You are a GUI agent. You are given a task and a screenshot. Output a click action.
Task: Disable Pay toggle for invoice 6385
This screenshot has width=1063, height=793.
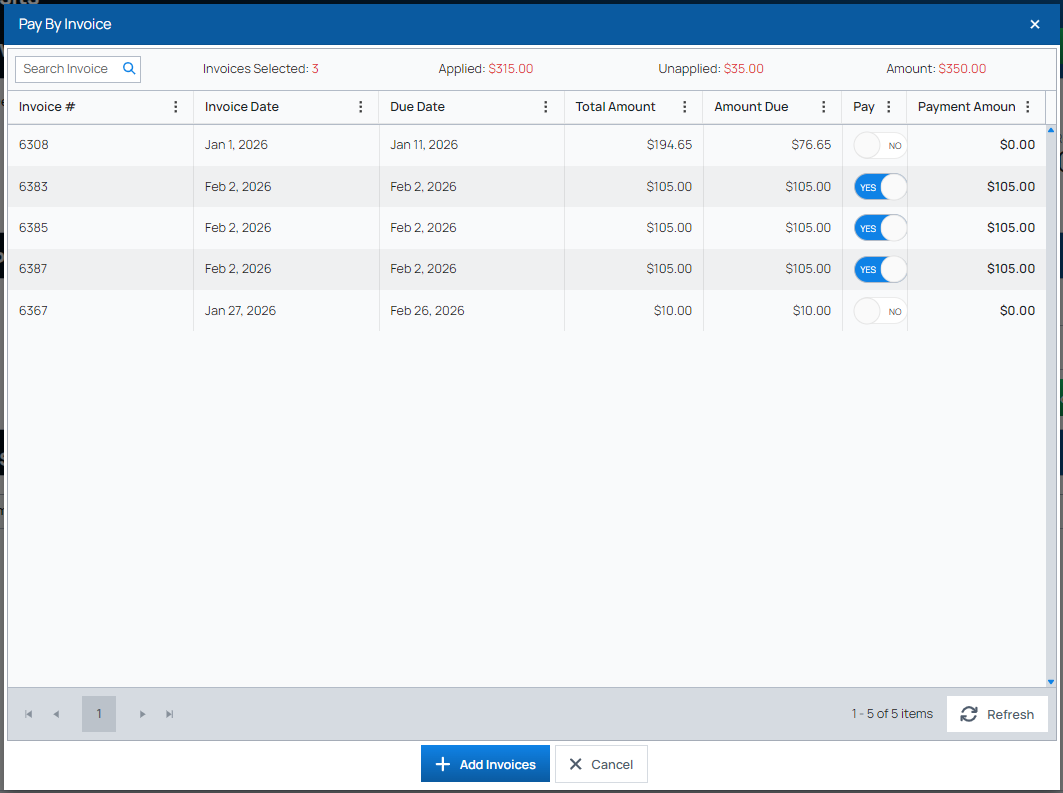pos(879,228)
